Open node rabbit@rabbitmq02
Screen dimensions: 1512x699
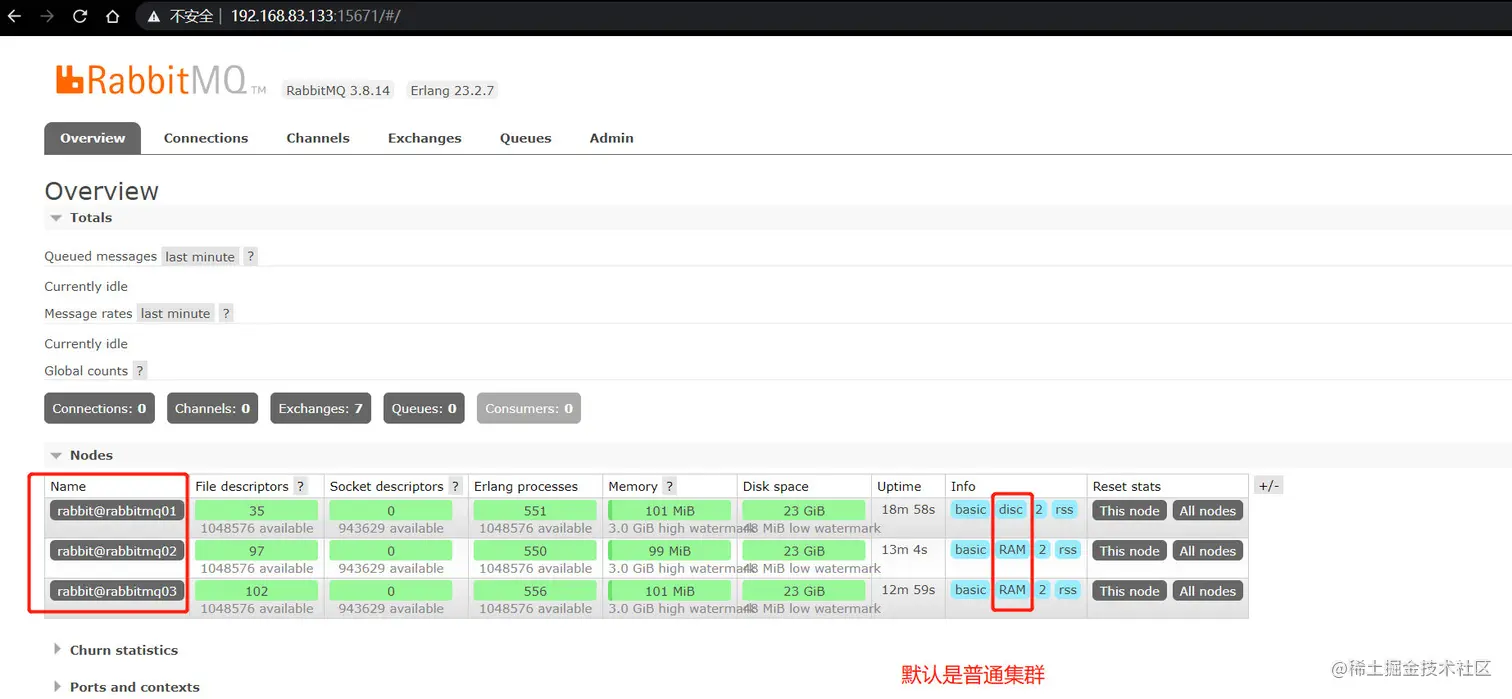coord(117,551)
